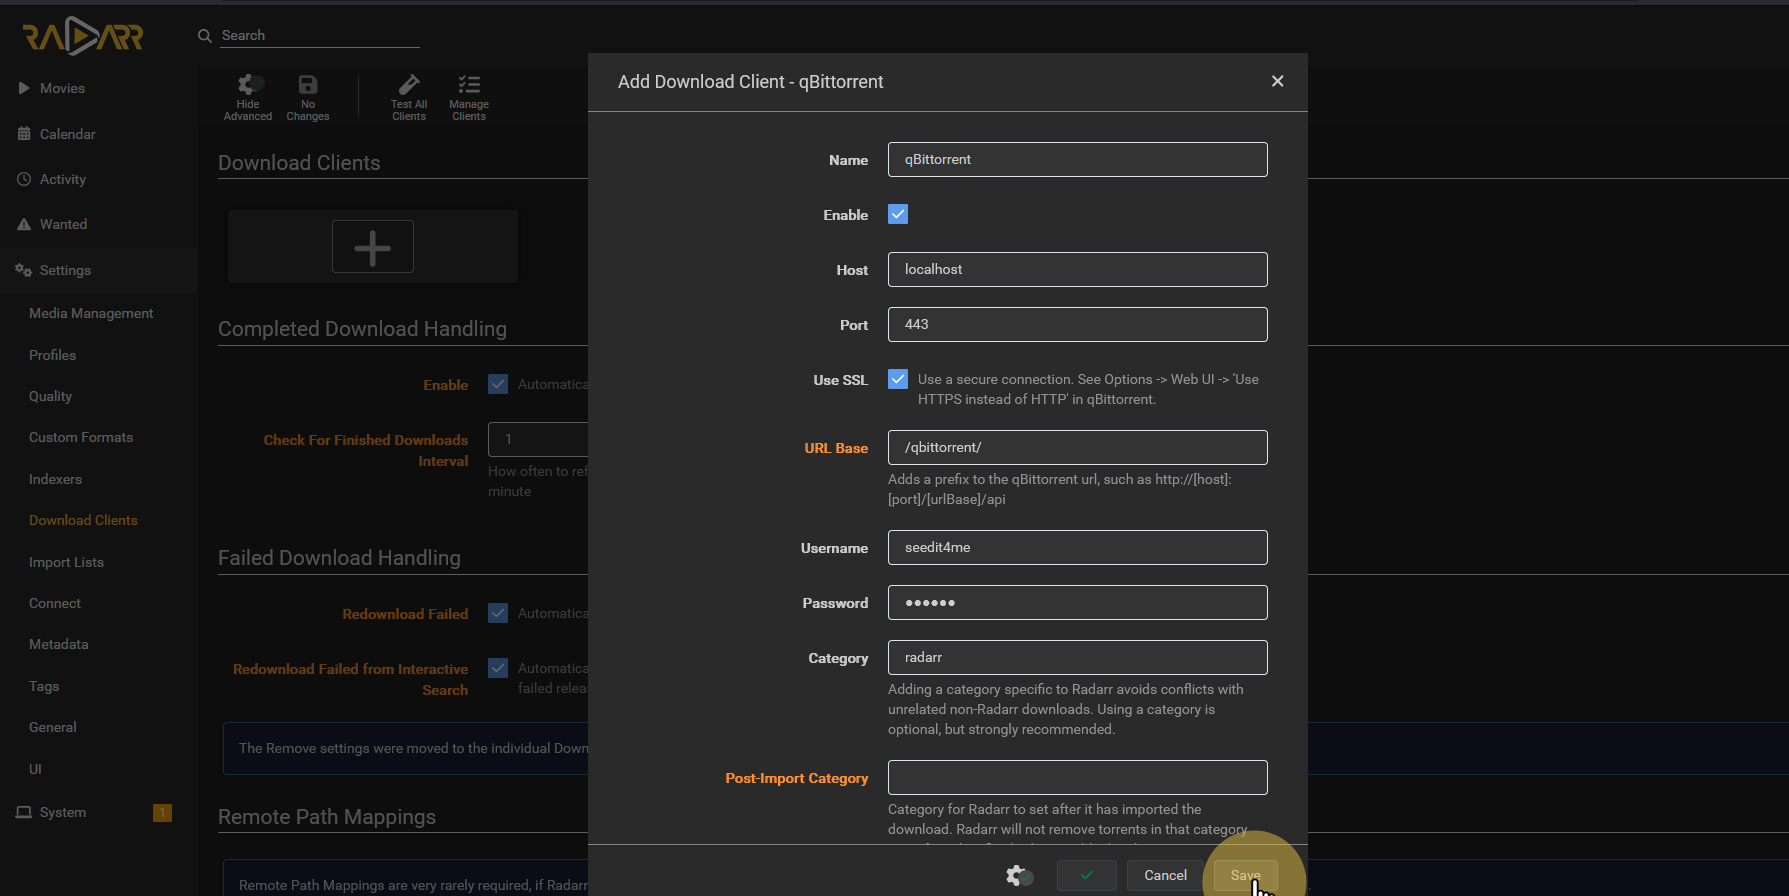The image size is (1789, 896).
Task: Toggle Hide Advanced settings gear
Action: click(x=248, y=97)
